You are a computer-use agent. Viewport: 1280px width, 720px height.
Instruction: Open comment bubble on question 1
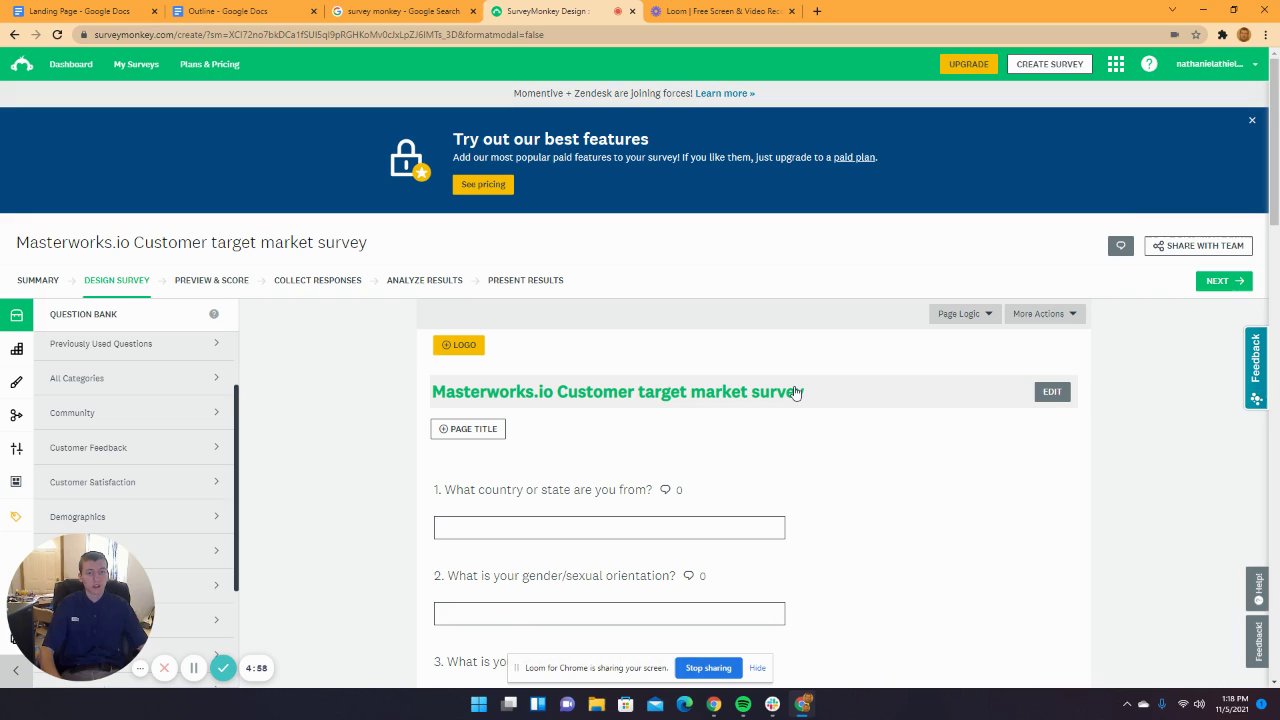[x=665, y=490]
